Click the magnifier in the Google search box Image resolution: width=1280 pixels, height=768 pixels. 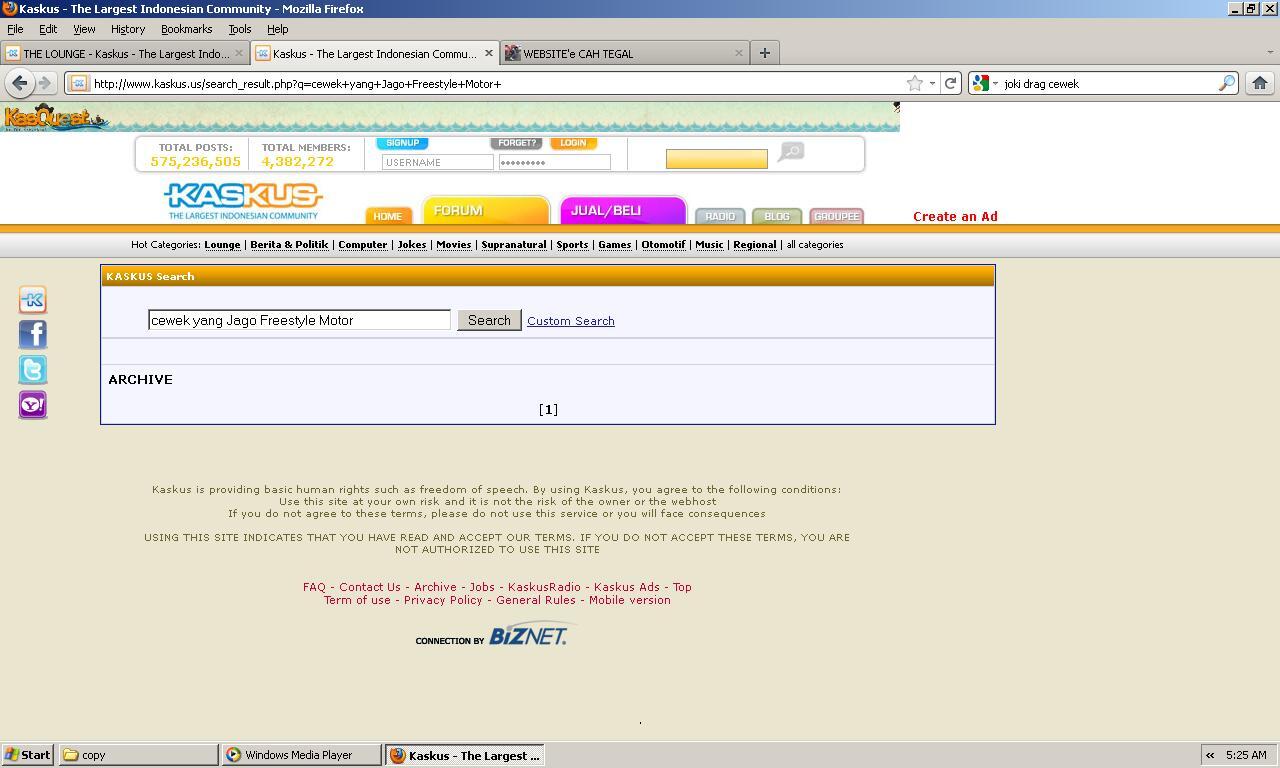(x=1226, y=83)
